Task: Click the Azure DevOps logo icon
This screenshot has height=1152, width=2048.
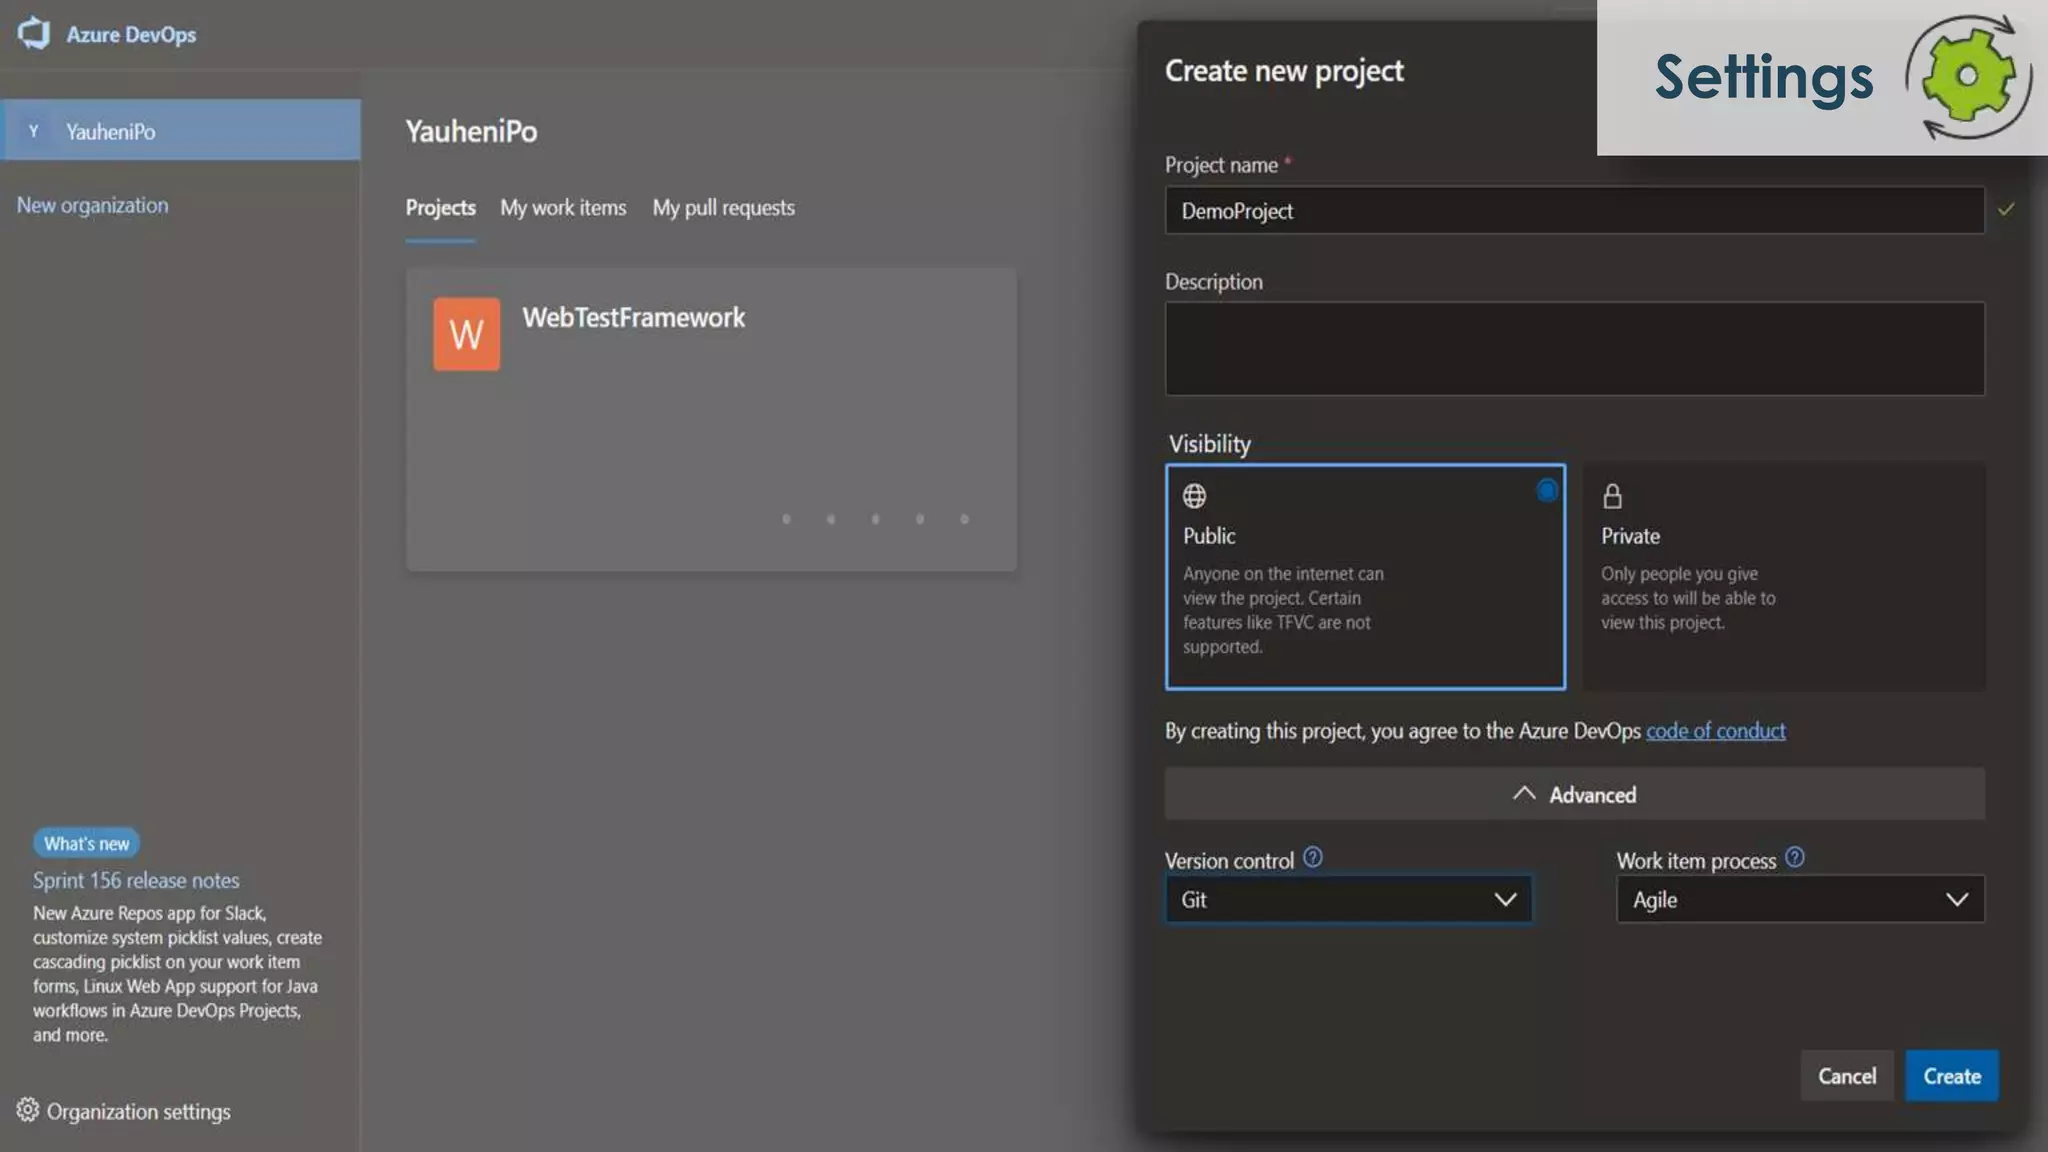Action: tap(34, 33)
